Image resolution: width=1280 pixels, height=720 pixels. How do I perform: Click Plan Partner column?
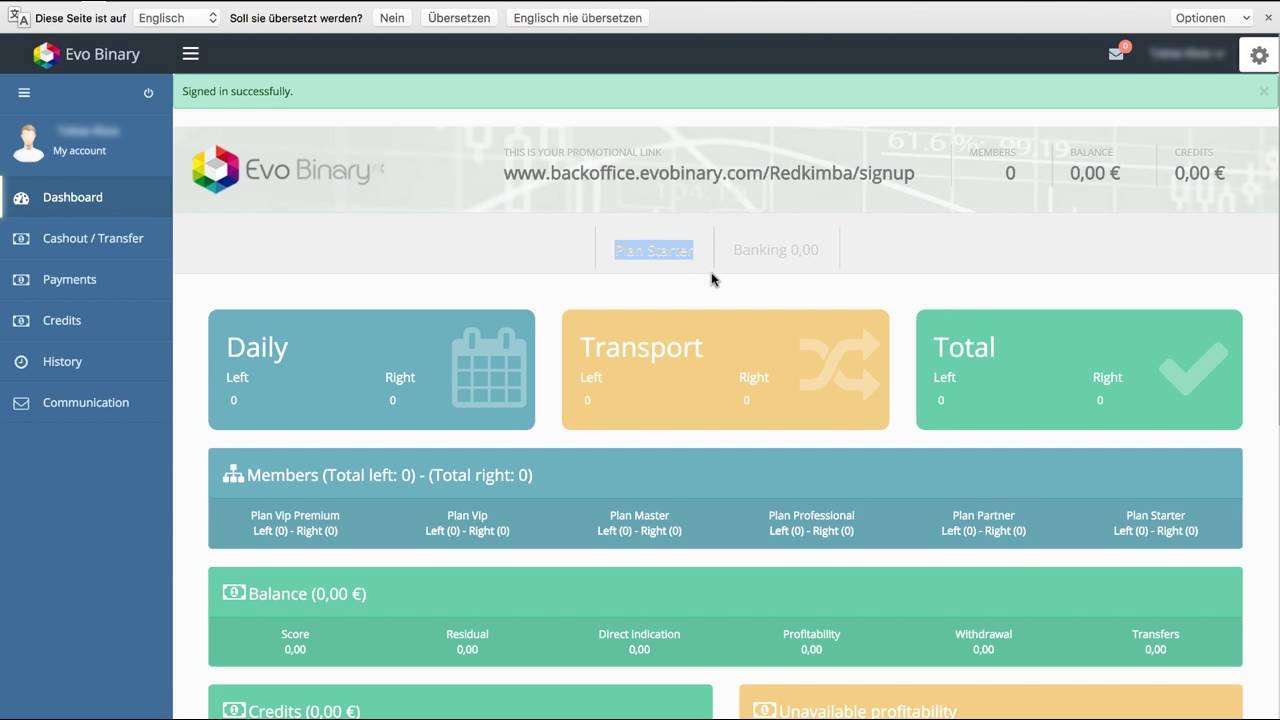coord(983,523)
